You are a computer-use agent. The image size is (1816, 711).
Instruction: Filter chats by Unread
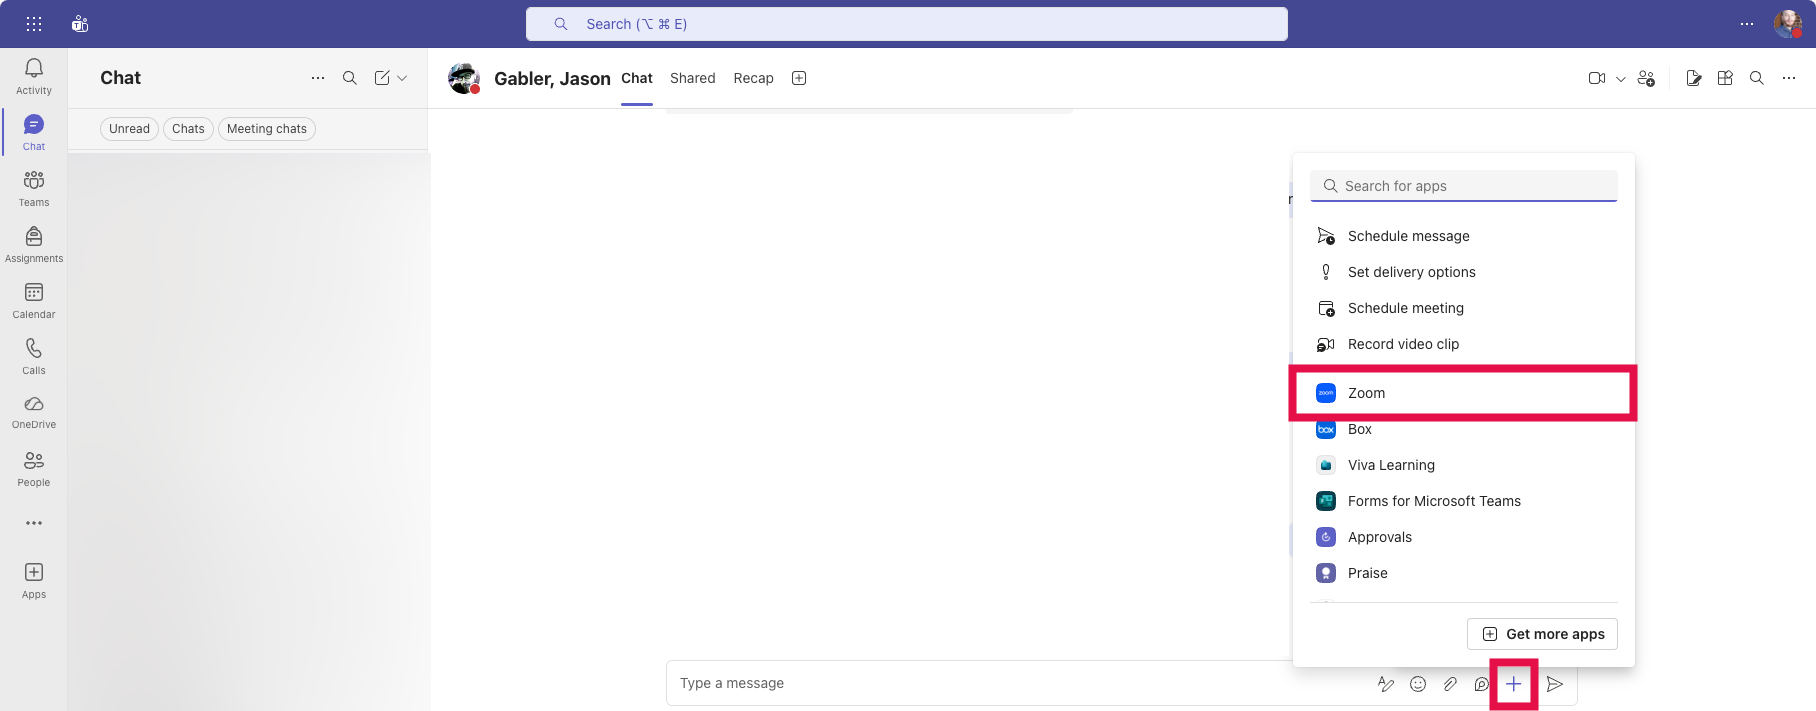click(129, 129)
